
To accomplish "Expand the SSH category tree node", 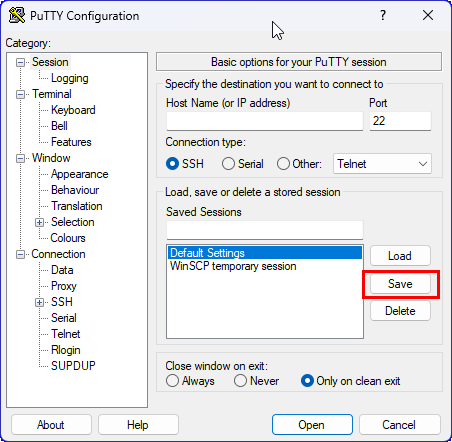I will [x=39, y=302].
